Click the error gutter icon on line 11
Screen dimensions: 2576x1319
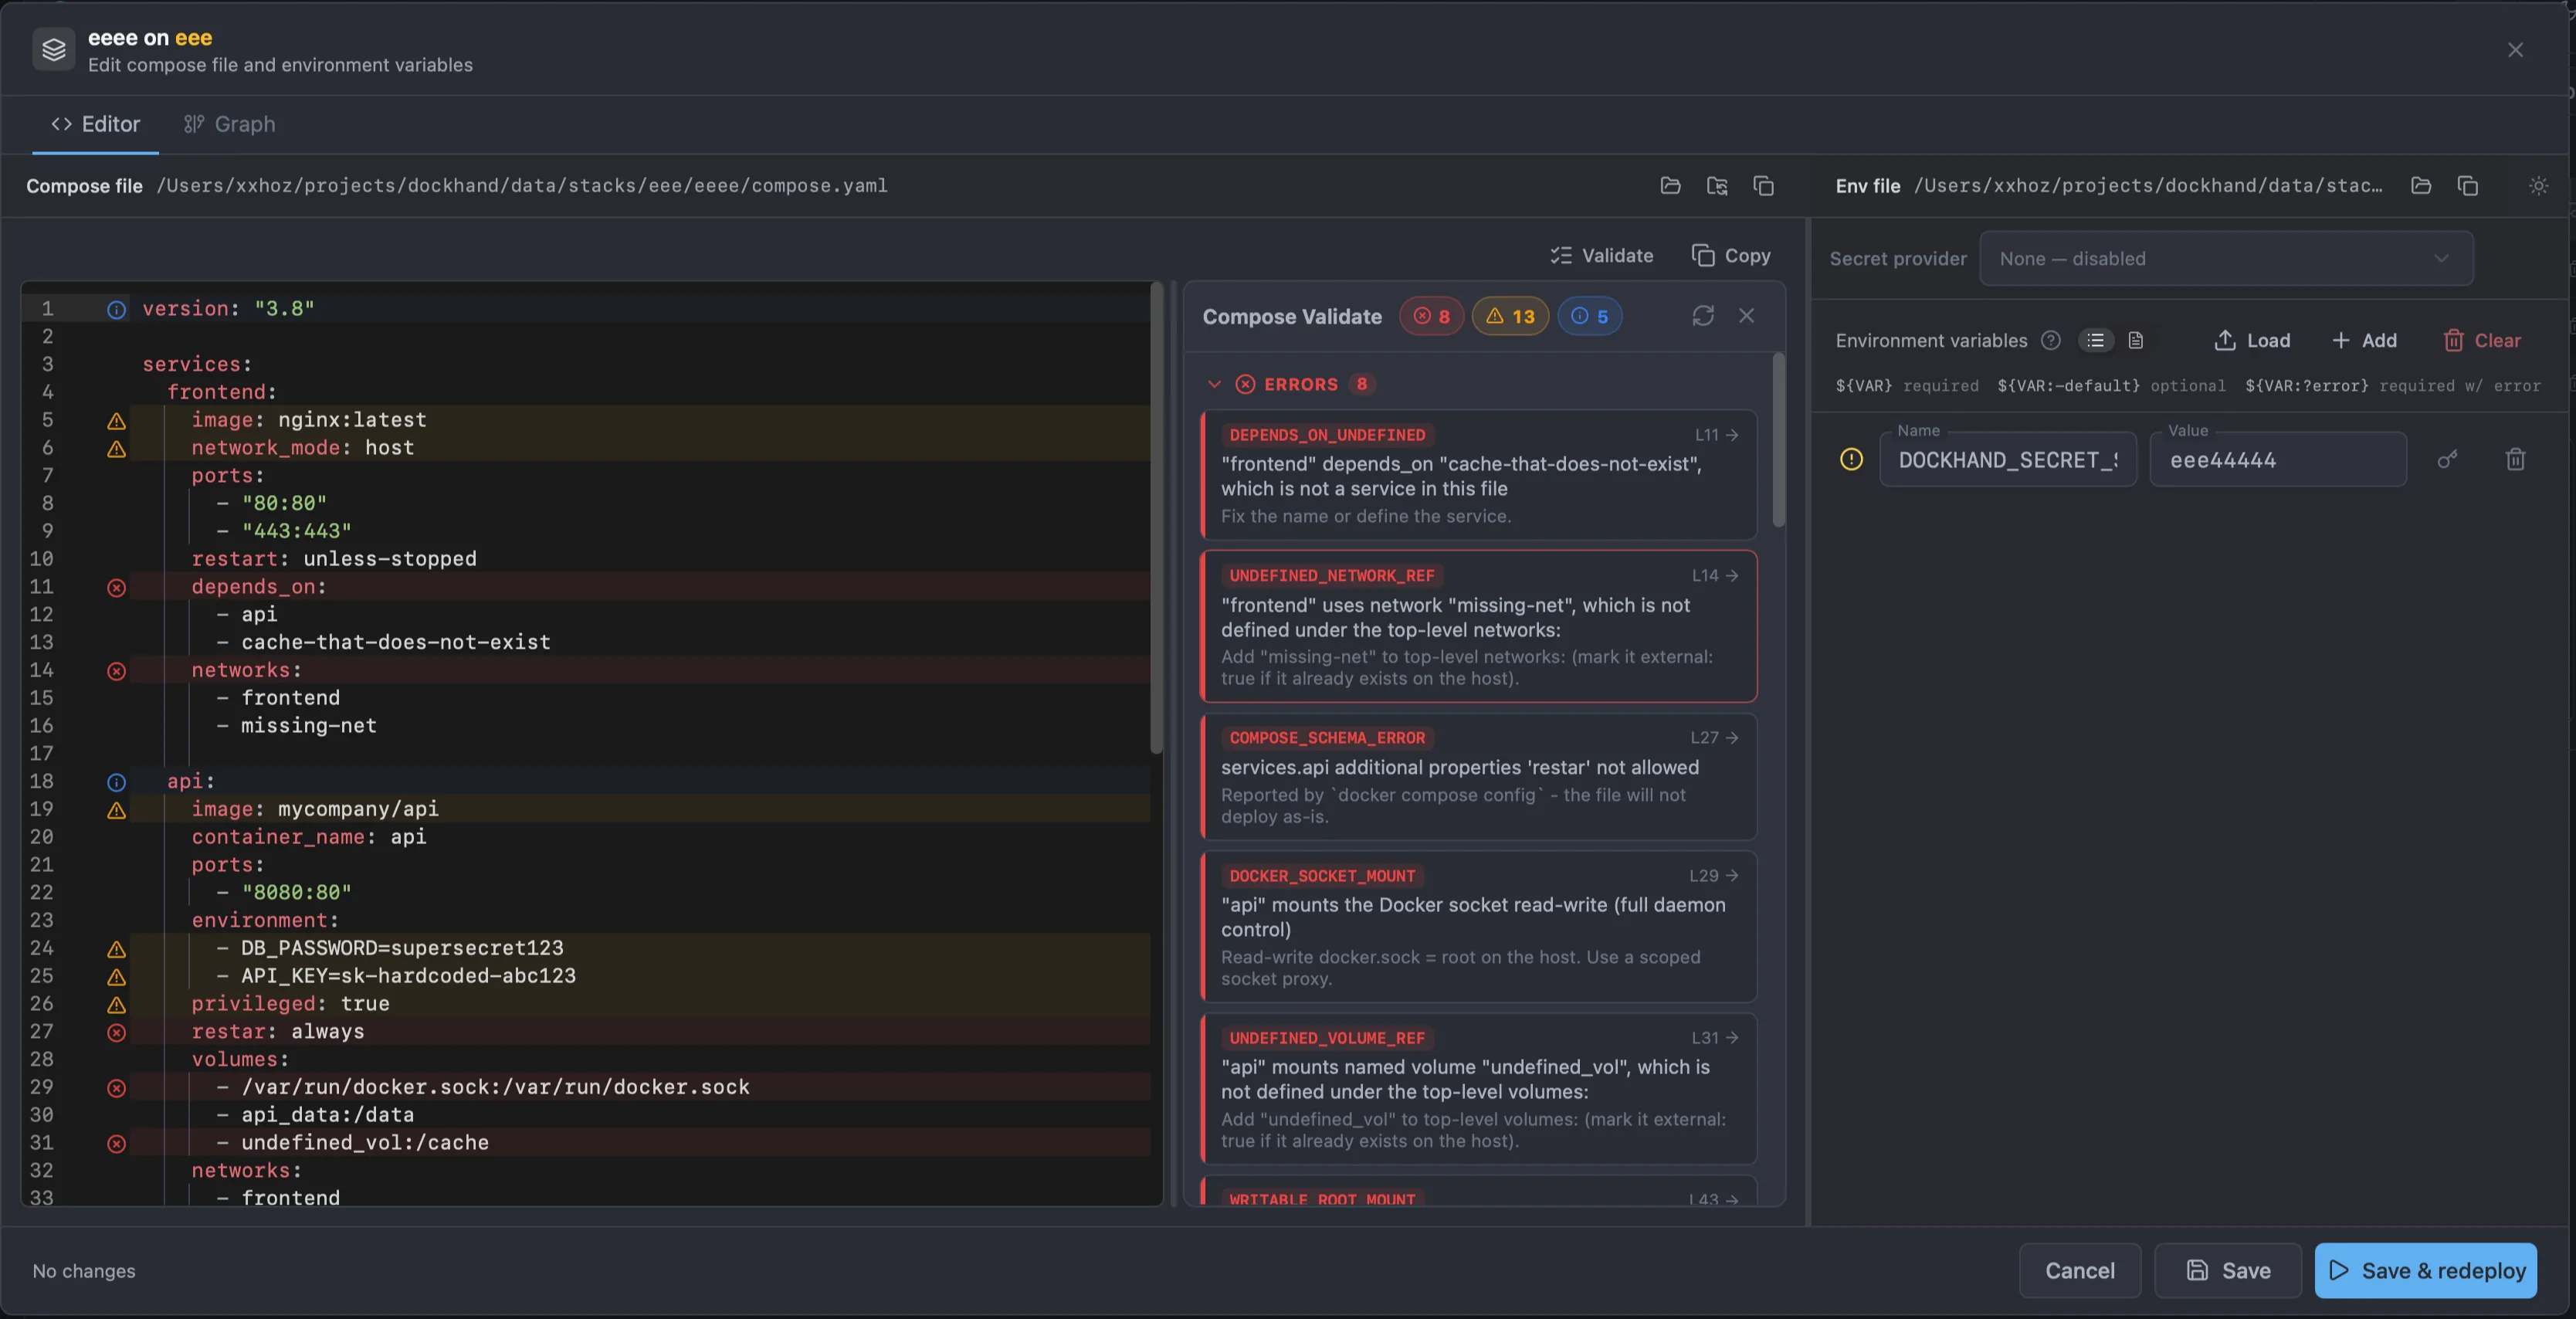click(117, 588)
